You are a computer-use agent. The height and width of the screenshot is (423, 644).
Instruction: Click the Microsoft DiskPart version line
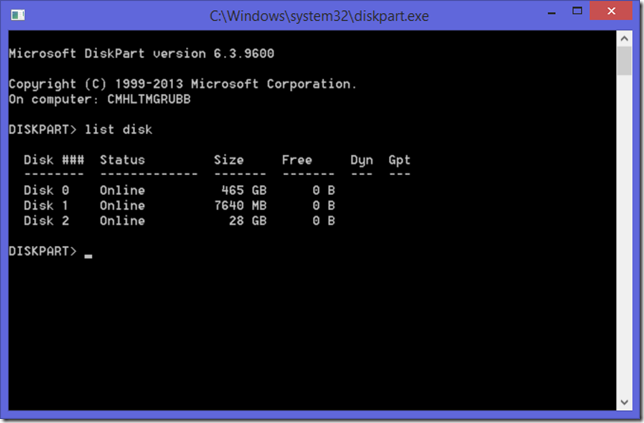coord(140,54)
